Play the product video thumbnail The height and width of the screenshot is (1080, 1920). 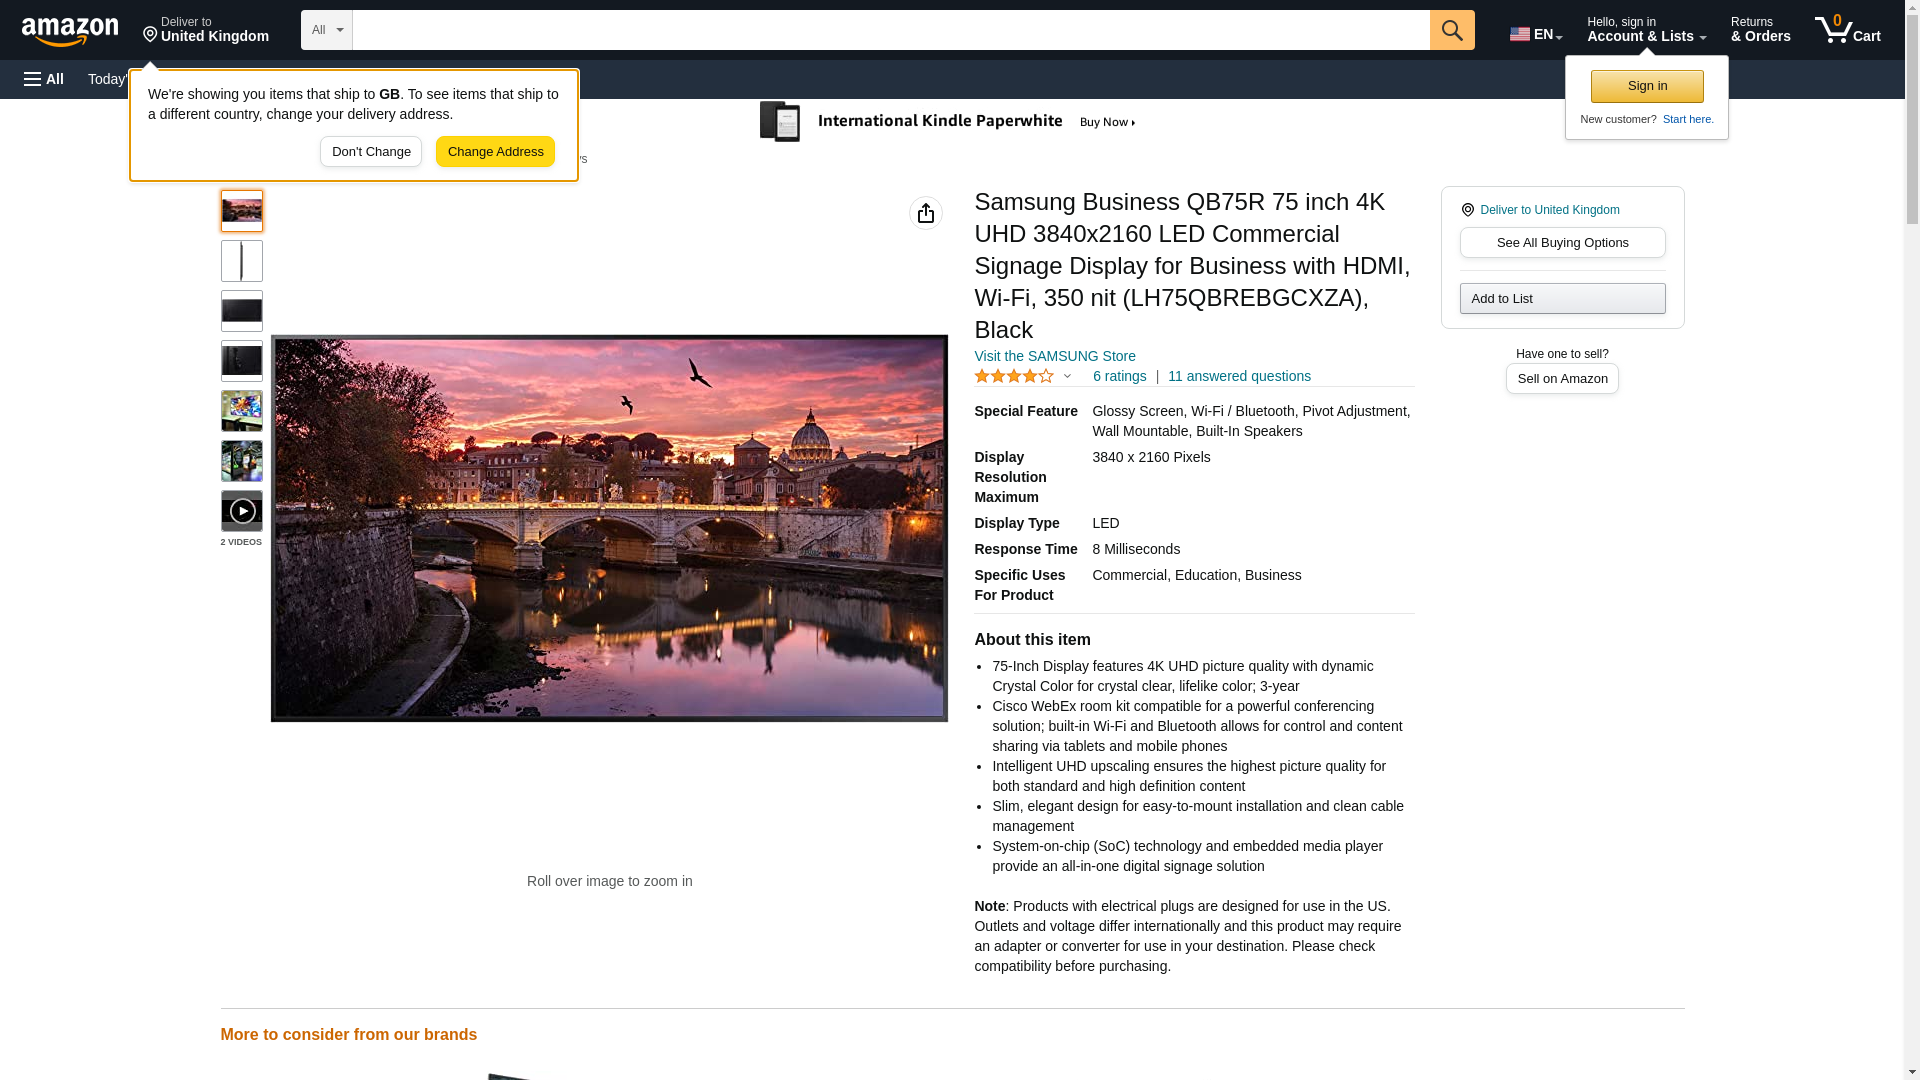click(x=241, y=511)
